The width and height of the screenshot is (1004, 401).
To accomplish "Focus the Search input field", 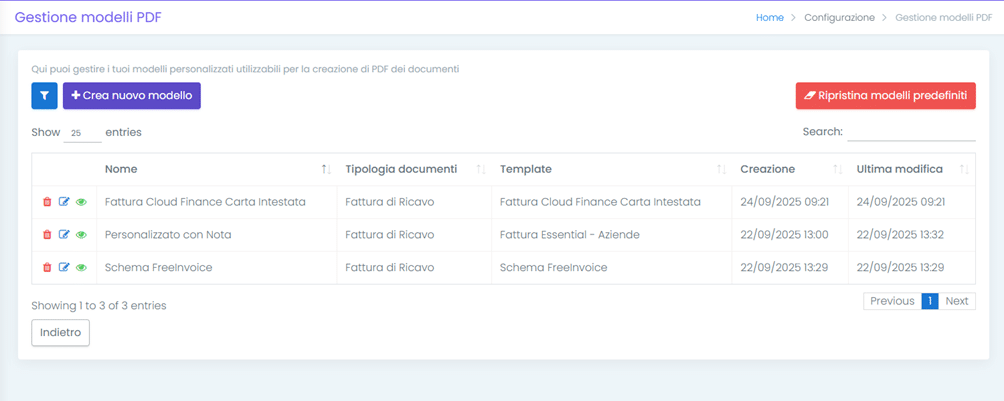I will pyautogui.click(x=911, y=132).
